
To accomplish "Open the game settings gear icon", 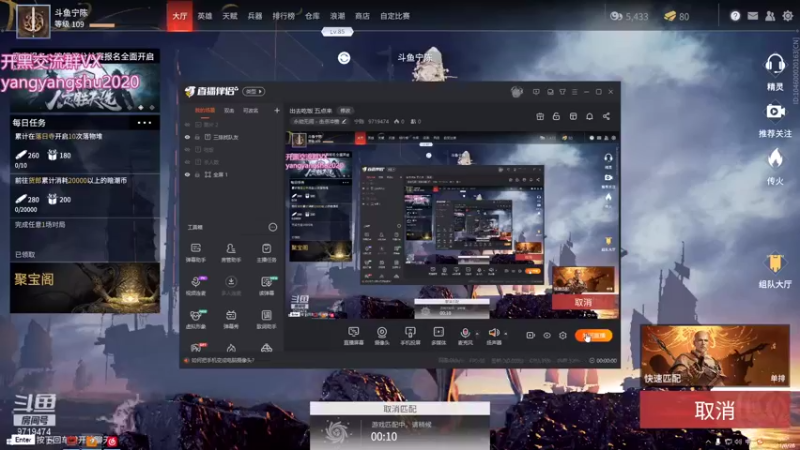I will 788,16.
